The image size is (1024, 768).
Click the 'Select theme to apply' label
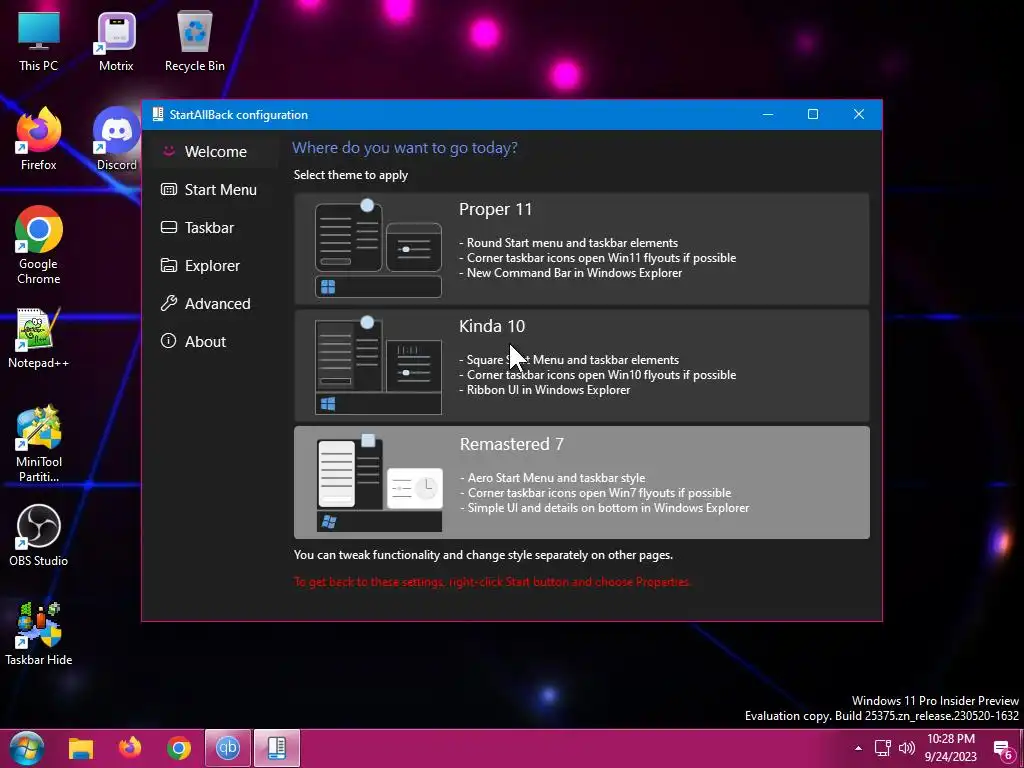pyautogui.click(x=351, y=175)
